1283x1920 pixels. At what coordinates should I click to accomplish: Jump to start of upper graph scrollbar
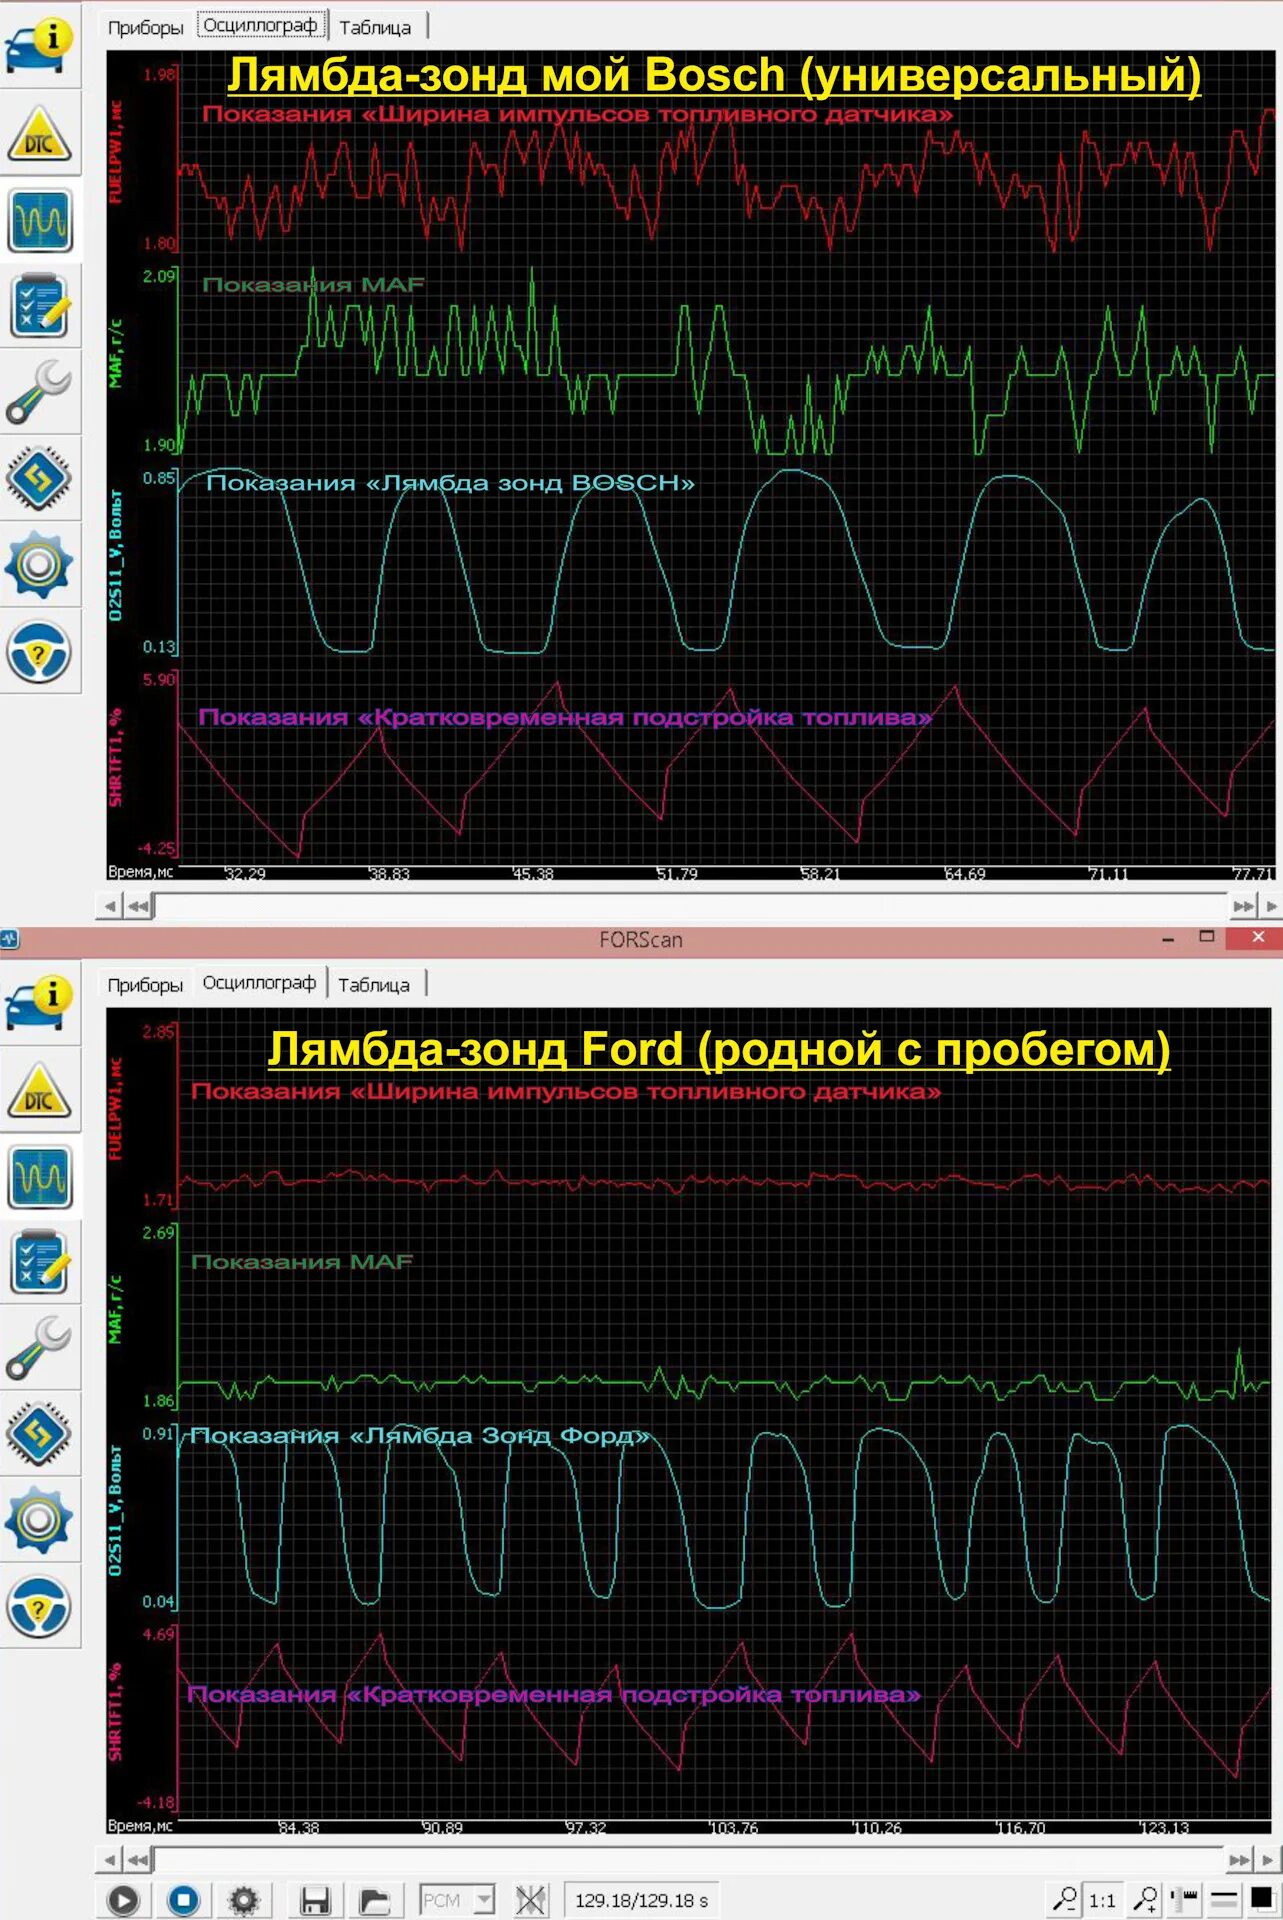pyautogui.click(x=138, y=906)
